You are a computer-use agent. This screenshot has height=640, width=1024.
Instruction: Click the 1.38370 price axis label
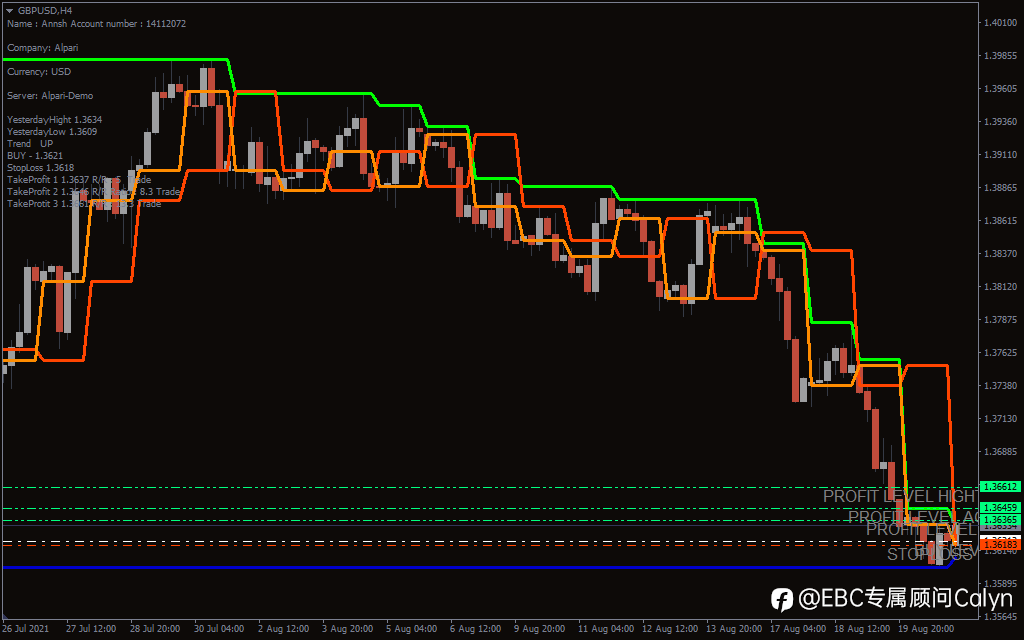(x=1000, y=253)
